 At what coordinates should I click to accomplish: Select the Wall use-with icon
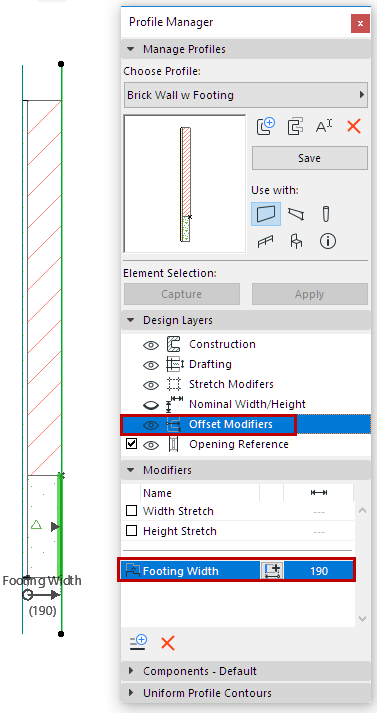[266, 214]
